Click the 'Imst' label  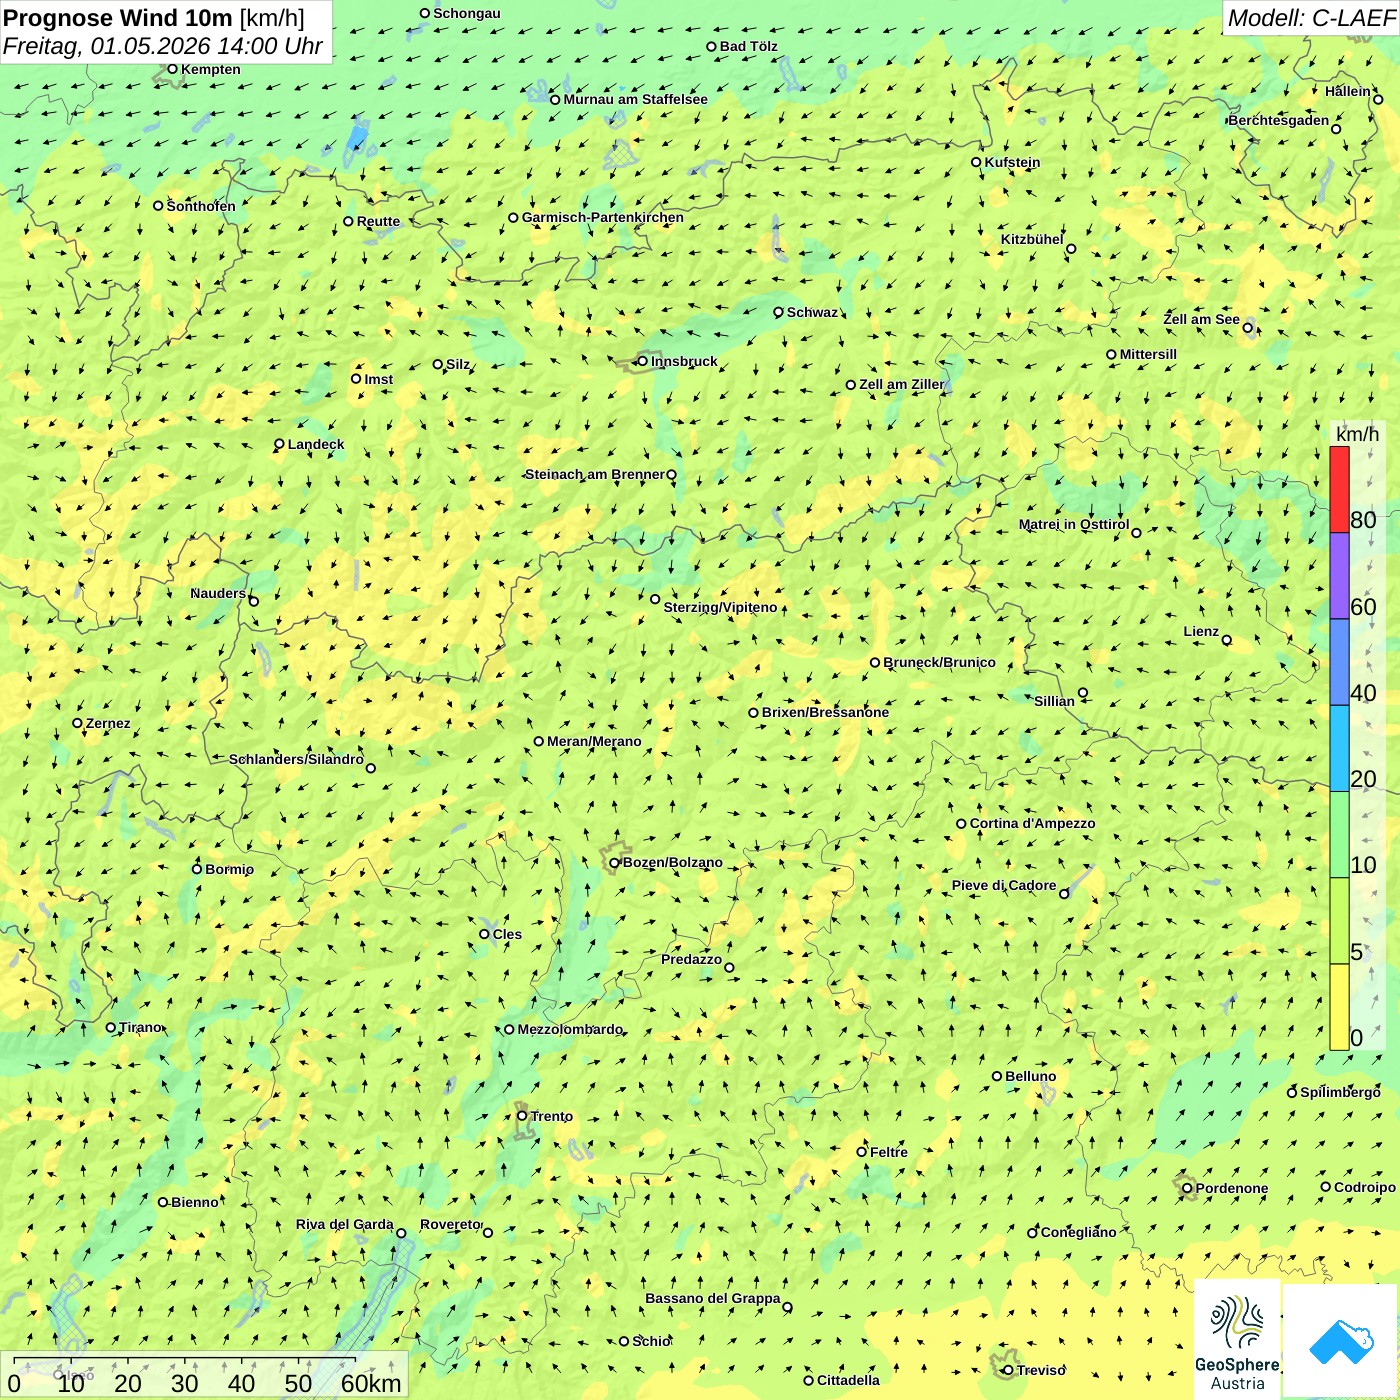(x=378, y=379)
